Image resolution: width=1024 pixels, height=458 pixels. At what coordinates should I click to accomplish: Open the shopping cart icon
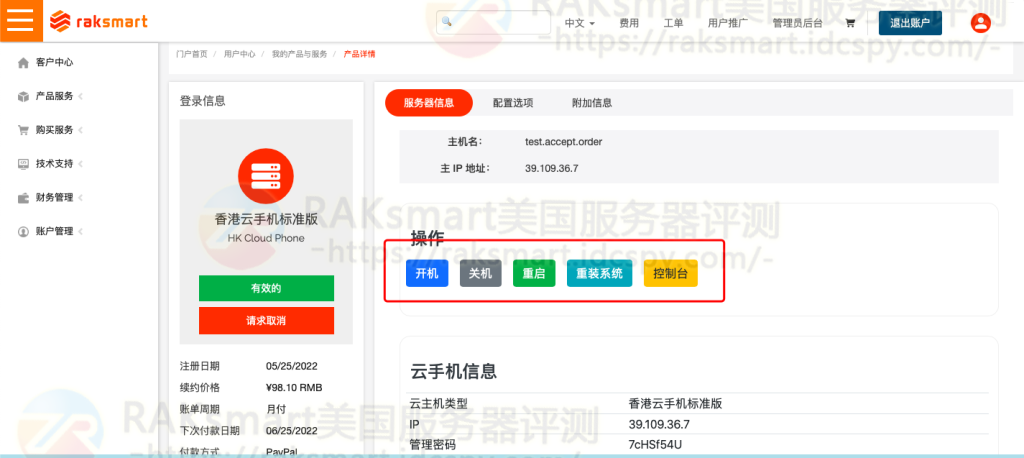click(x=850, y=23)
